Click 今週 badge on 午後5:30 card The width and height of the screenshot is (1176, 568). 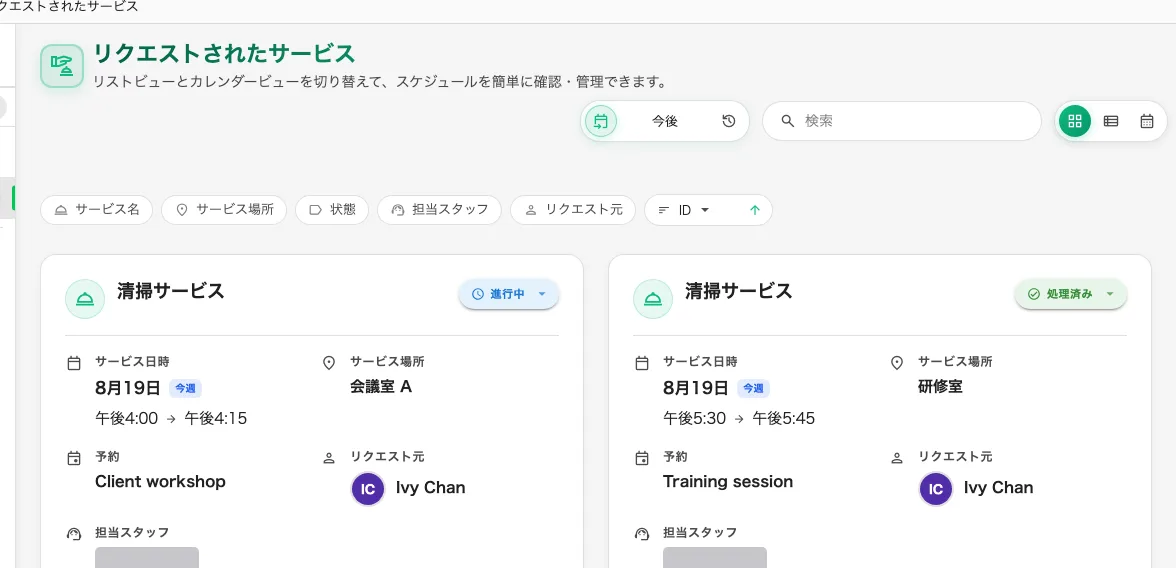click(753, 388)
